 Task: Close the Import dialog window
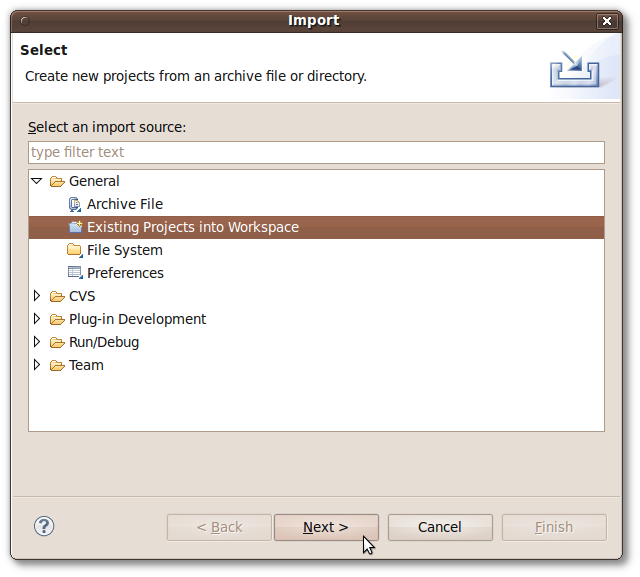(x=607, y=21)
